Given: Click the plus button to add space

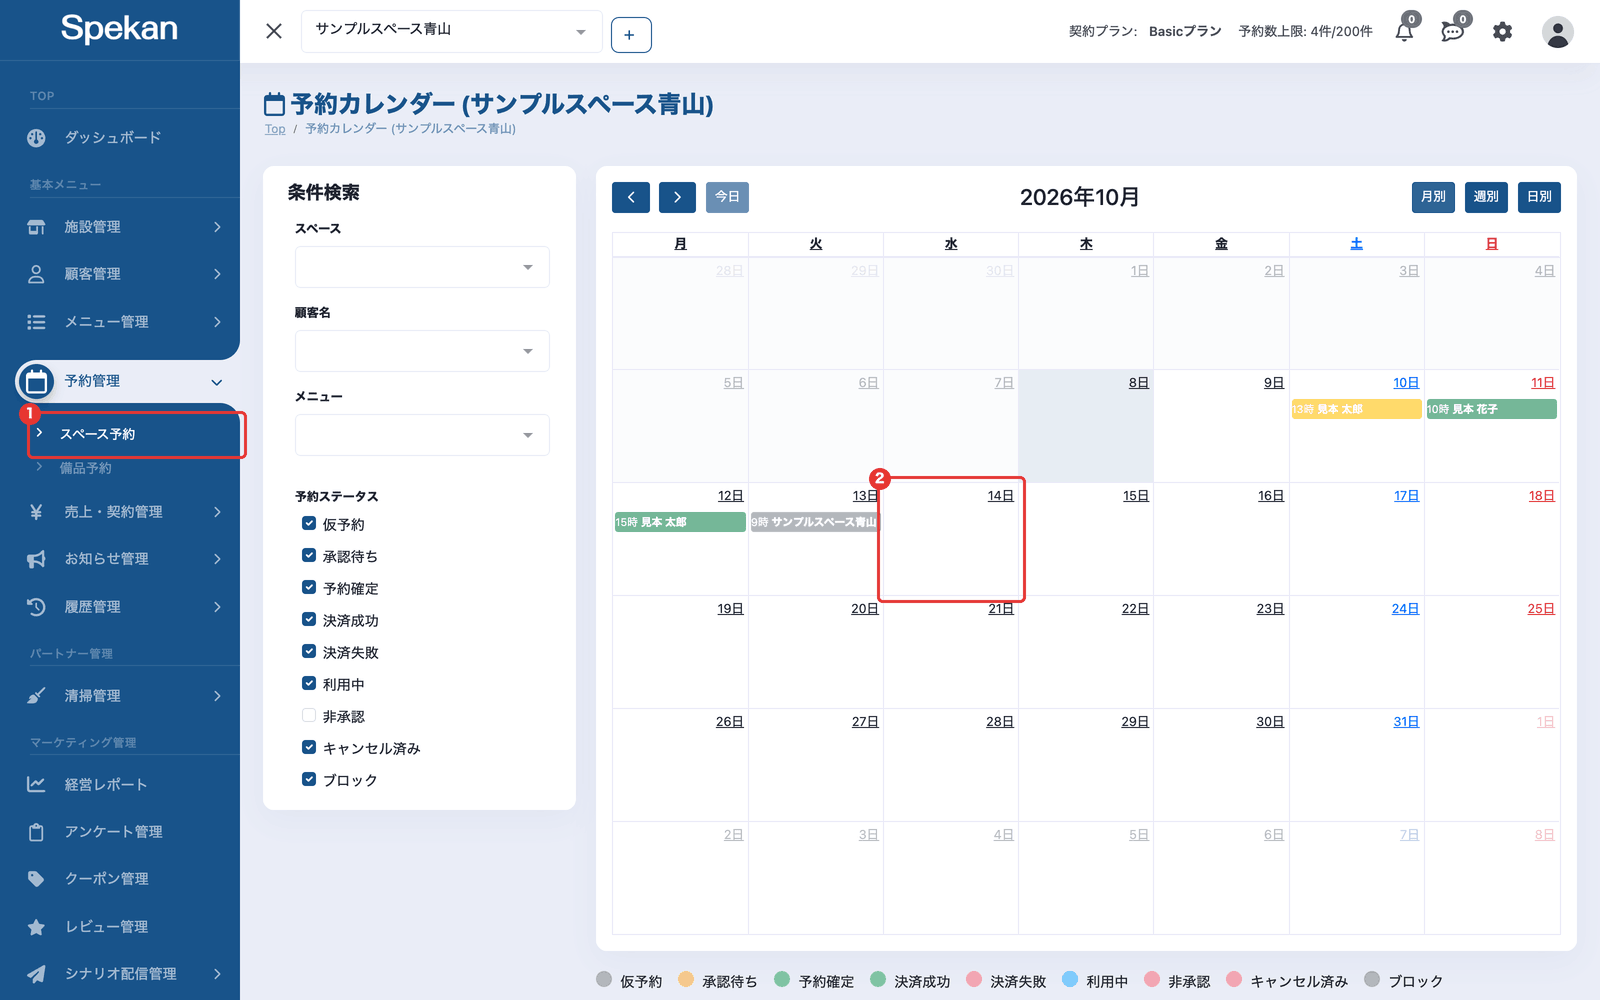Looking at the screenshot, I should 631,35.
